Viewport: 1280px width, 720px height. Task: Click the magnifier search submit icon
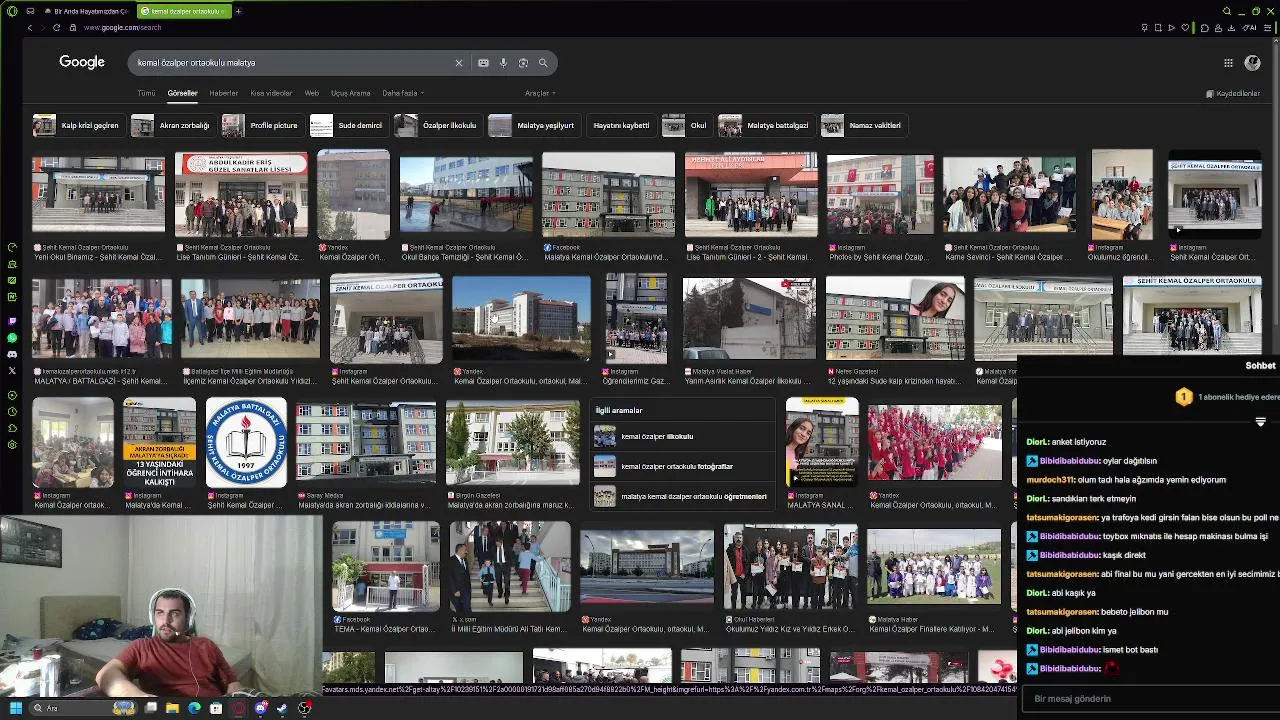(543, 63)
